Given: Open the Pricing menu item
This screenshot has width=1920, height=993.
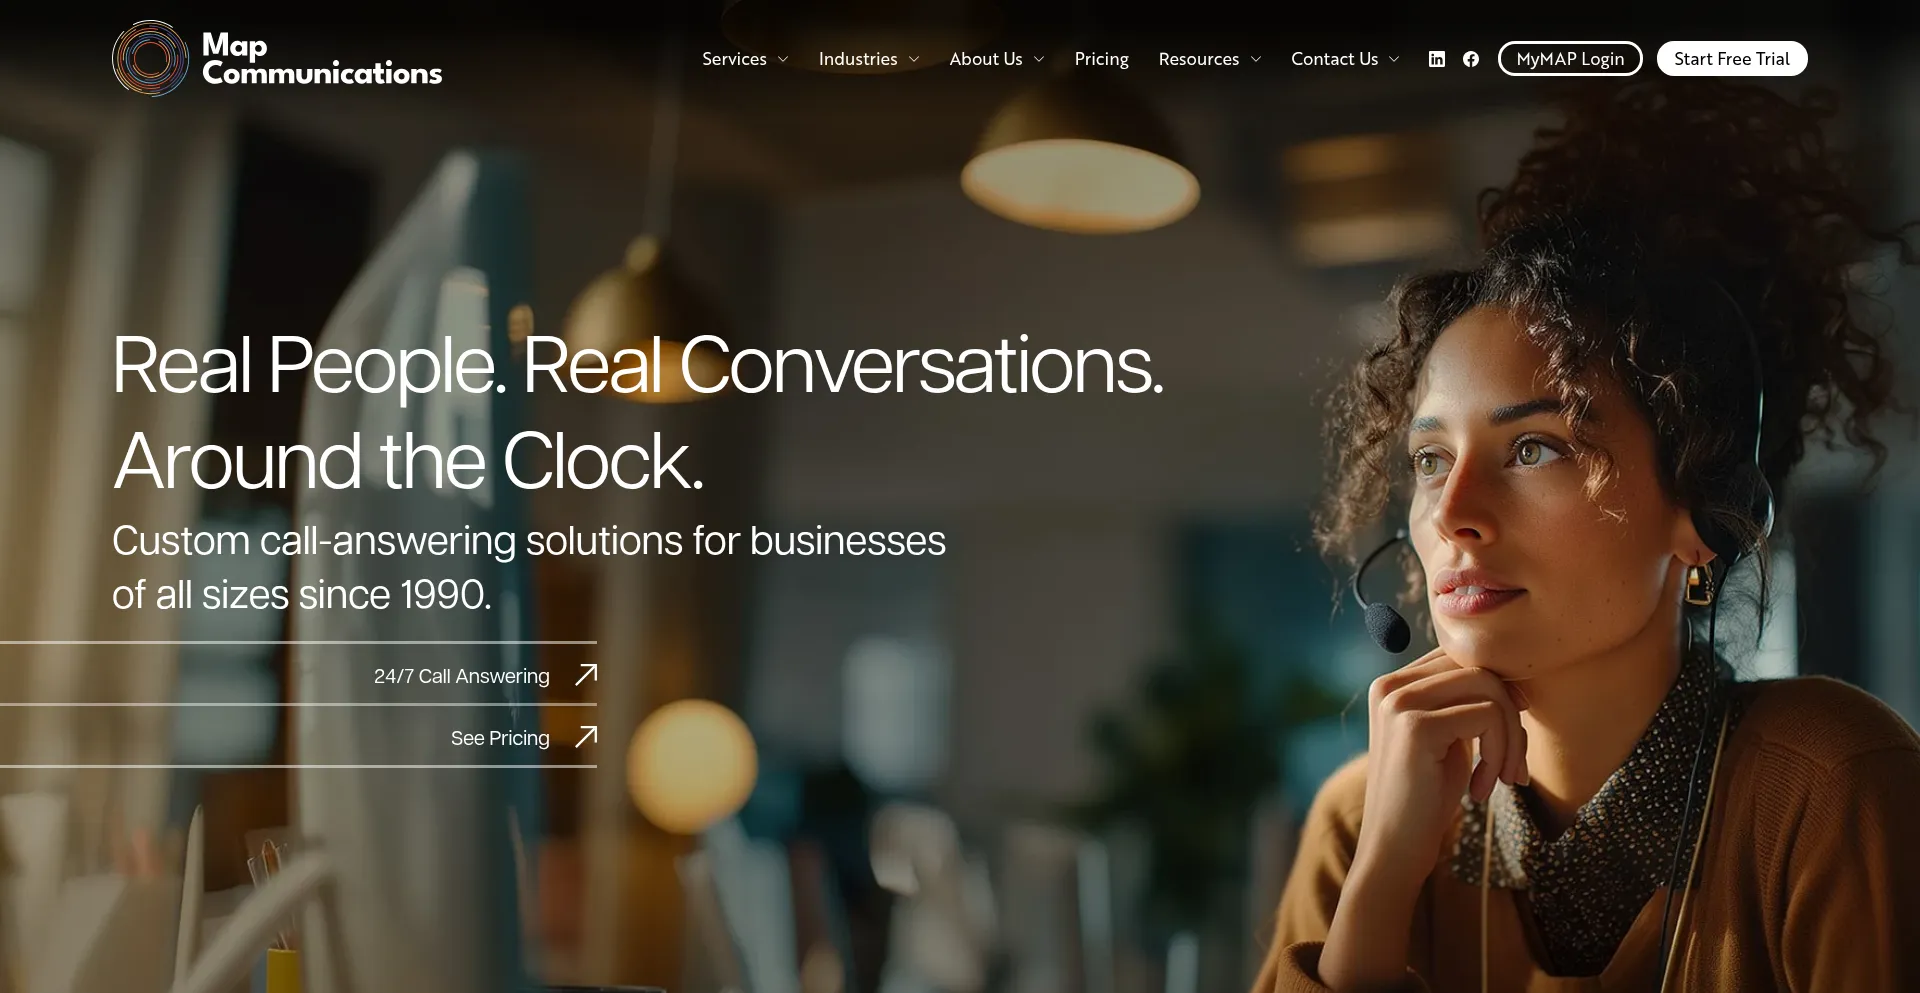Looking at the screenshot, I should pos(1101,59).
